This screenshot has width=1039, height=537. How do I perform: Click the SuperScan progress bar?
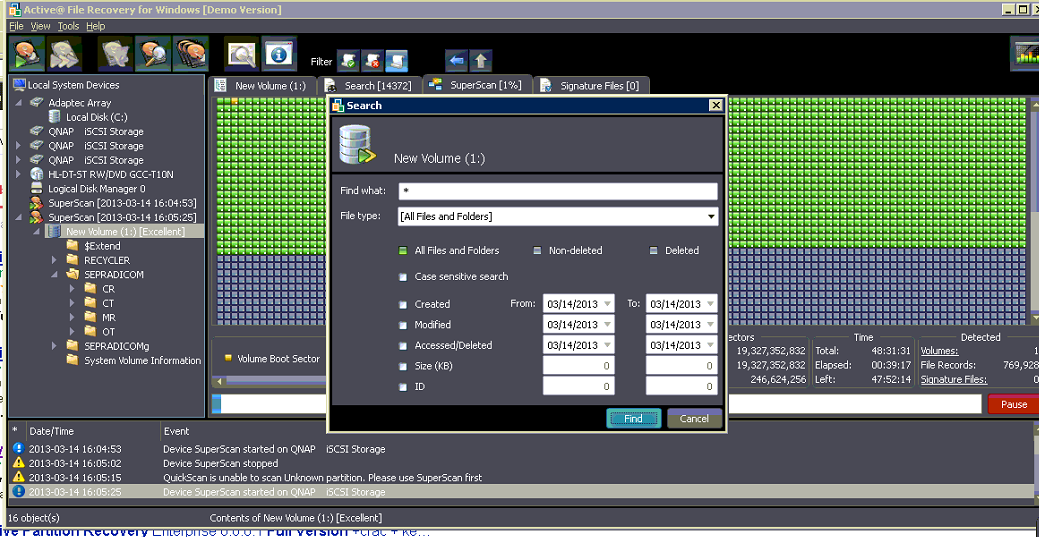[596, 404]
